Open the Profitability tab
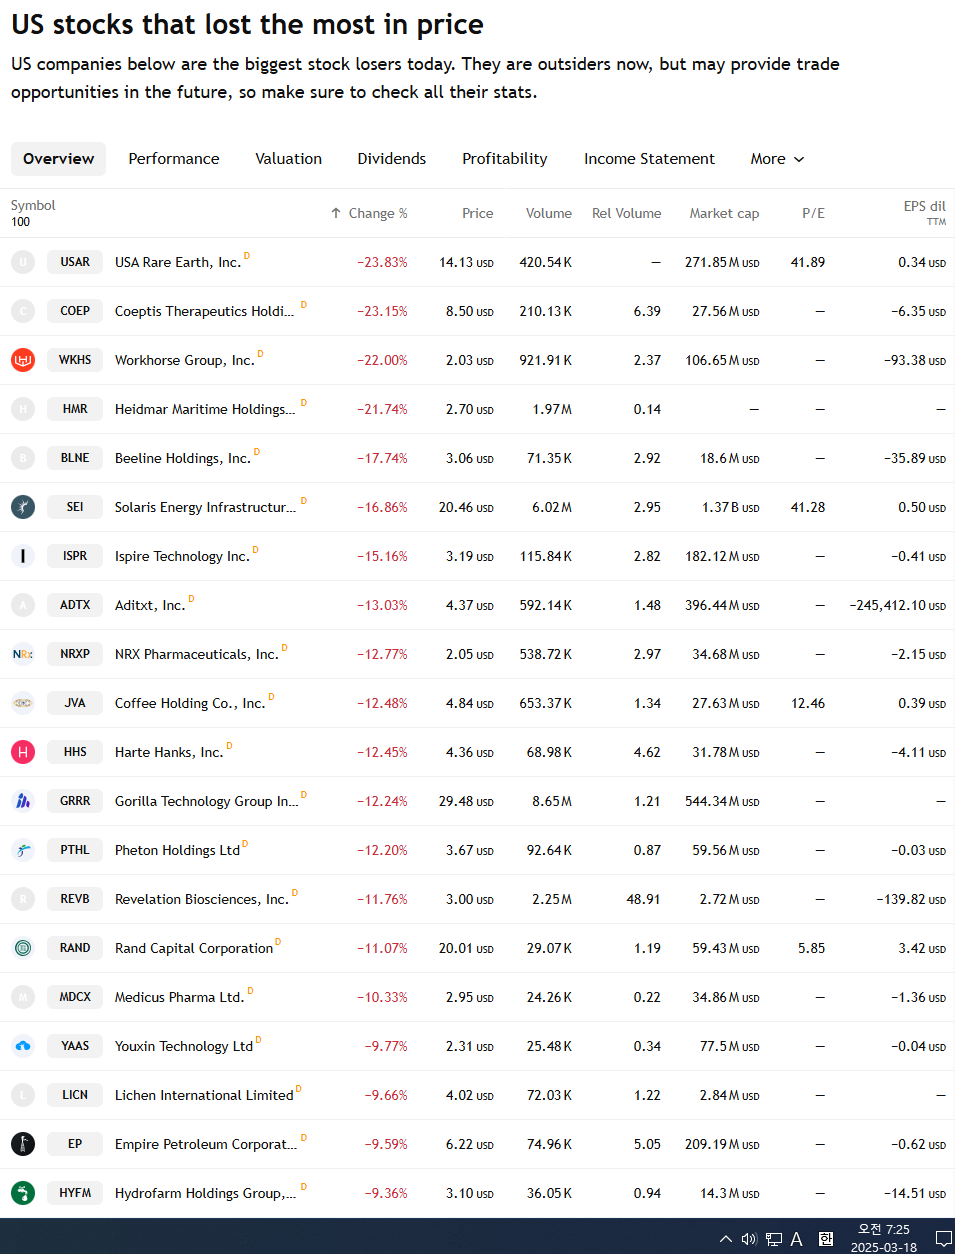Viewport: 955px width, 1254px height. click(505, 159)
